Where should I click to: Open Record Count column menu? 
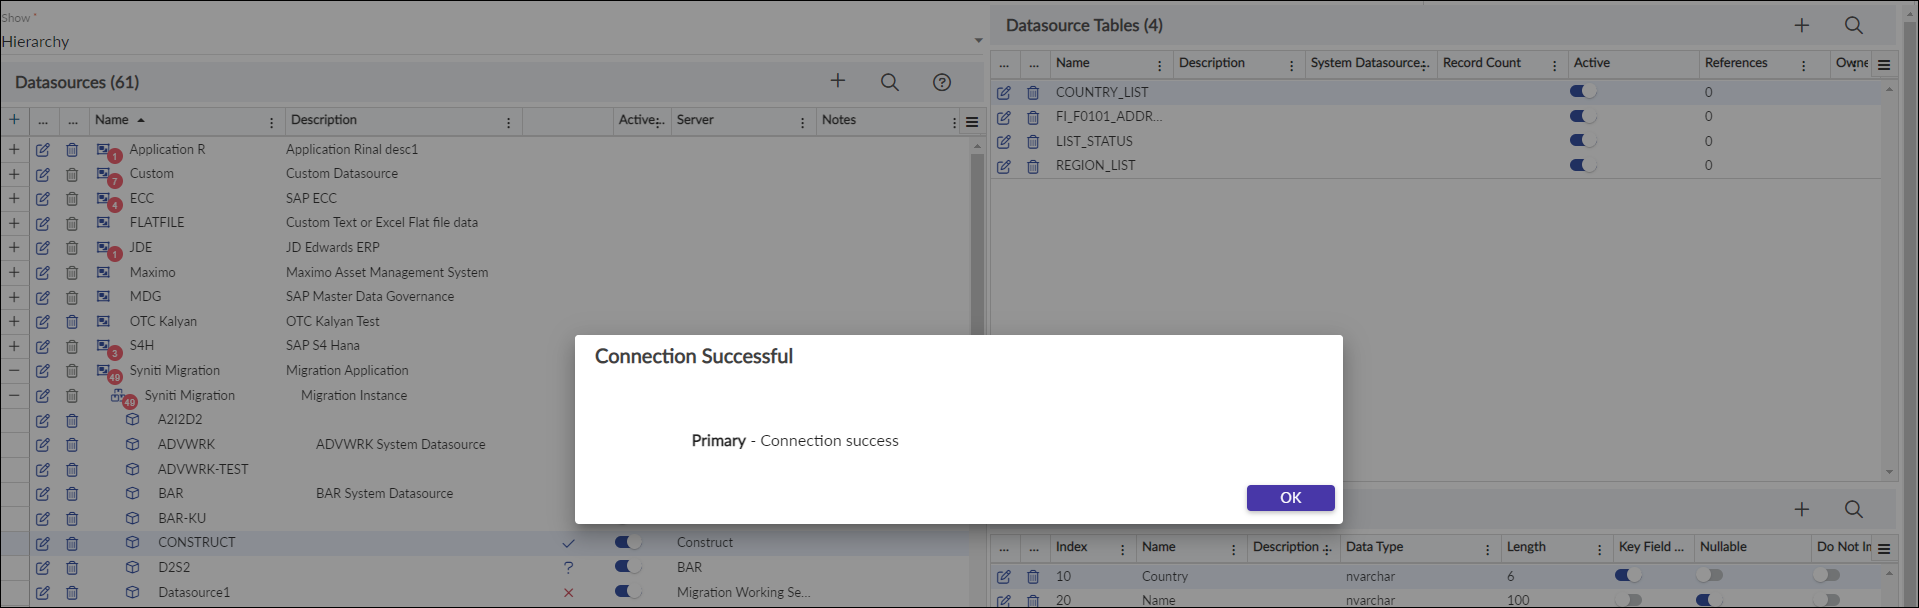point(1554,65)
